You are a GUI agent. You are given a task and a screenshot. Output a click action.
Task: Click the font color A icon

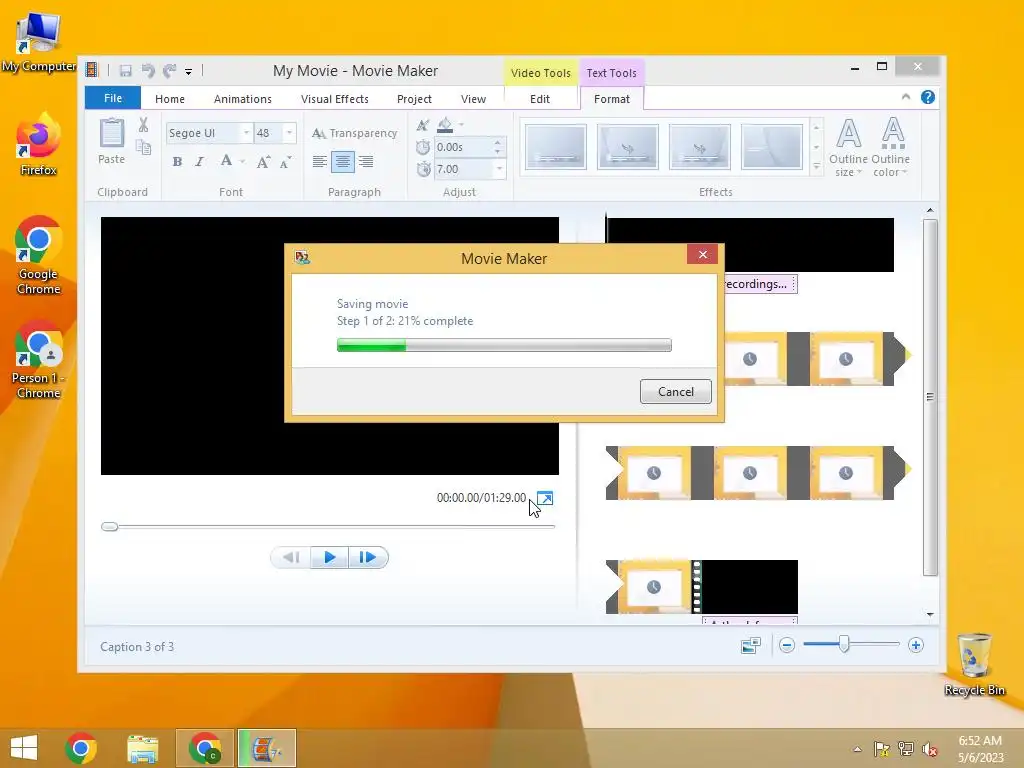click(226, 161)
